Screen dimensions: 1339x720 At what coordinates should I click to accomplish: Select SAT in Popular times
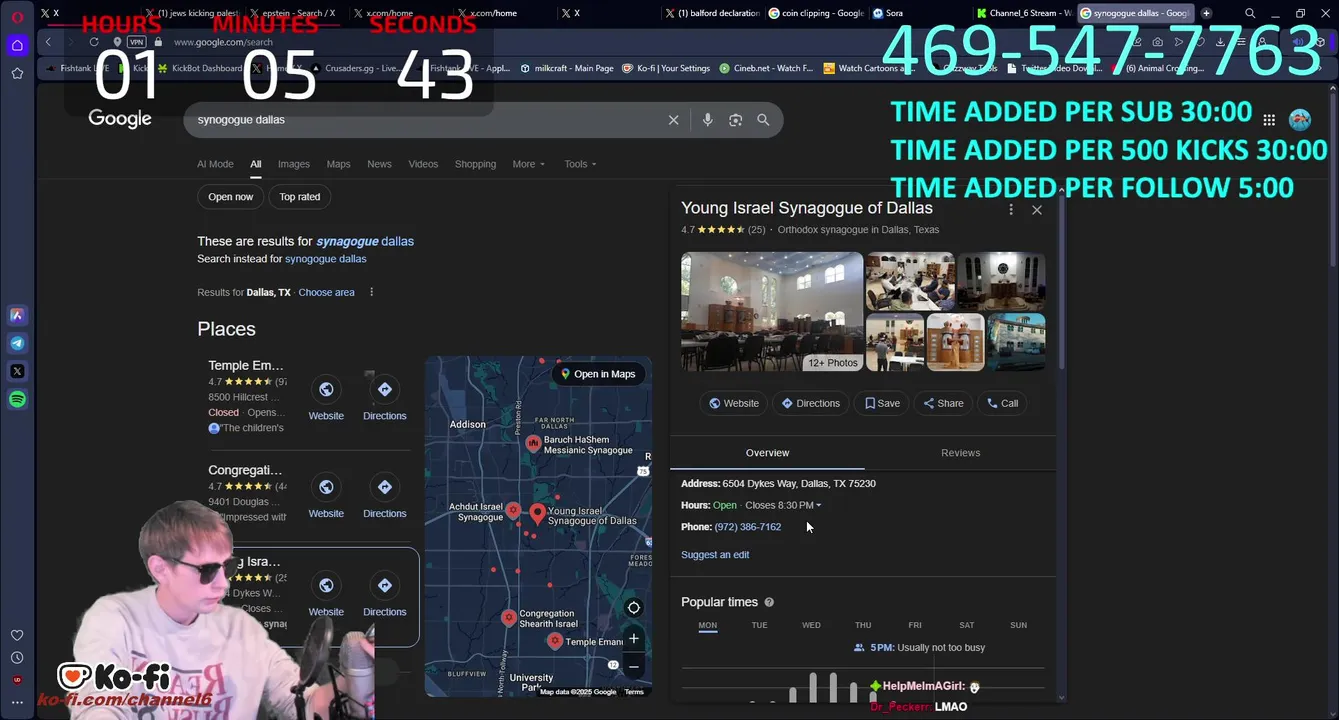click(966, 625)
